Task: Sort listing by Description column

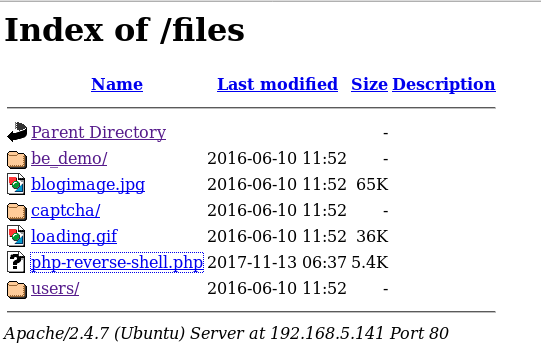Action: pos(444,85)
